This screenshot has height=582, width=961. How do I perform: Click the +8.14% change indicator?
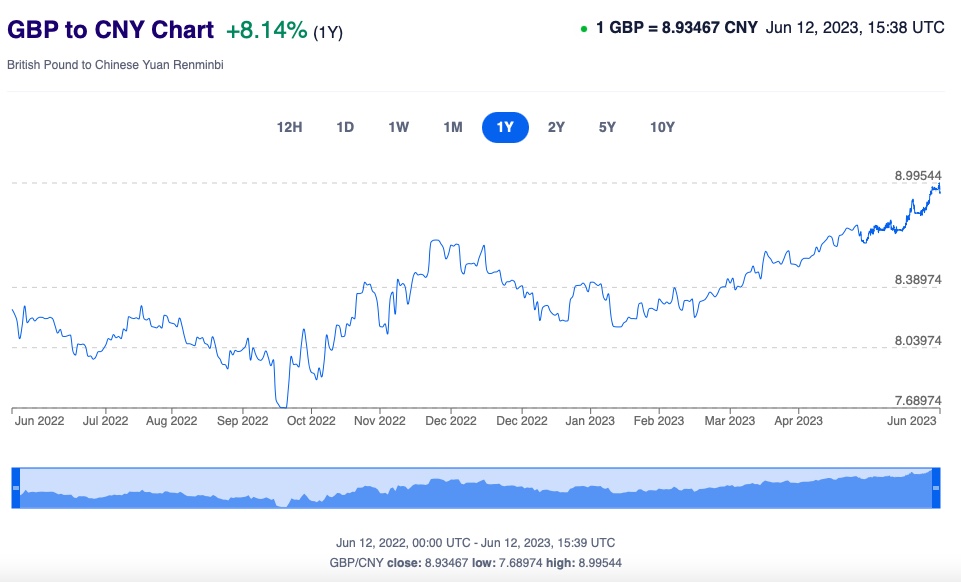pyautogui.click(x=266, y=30)
